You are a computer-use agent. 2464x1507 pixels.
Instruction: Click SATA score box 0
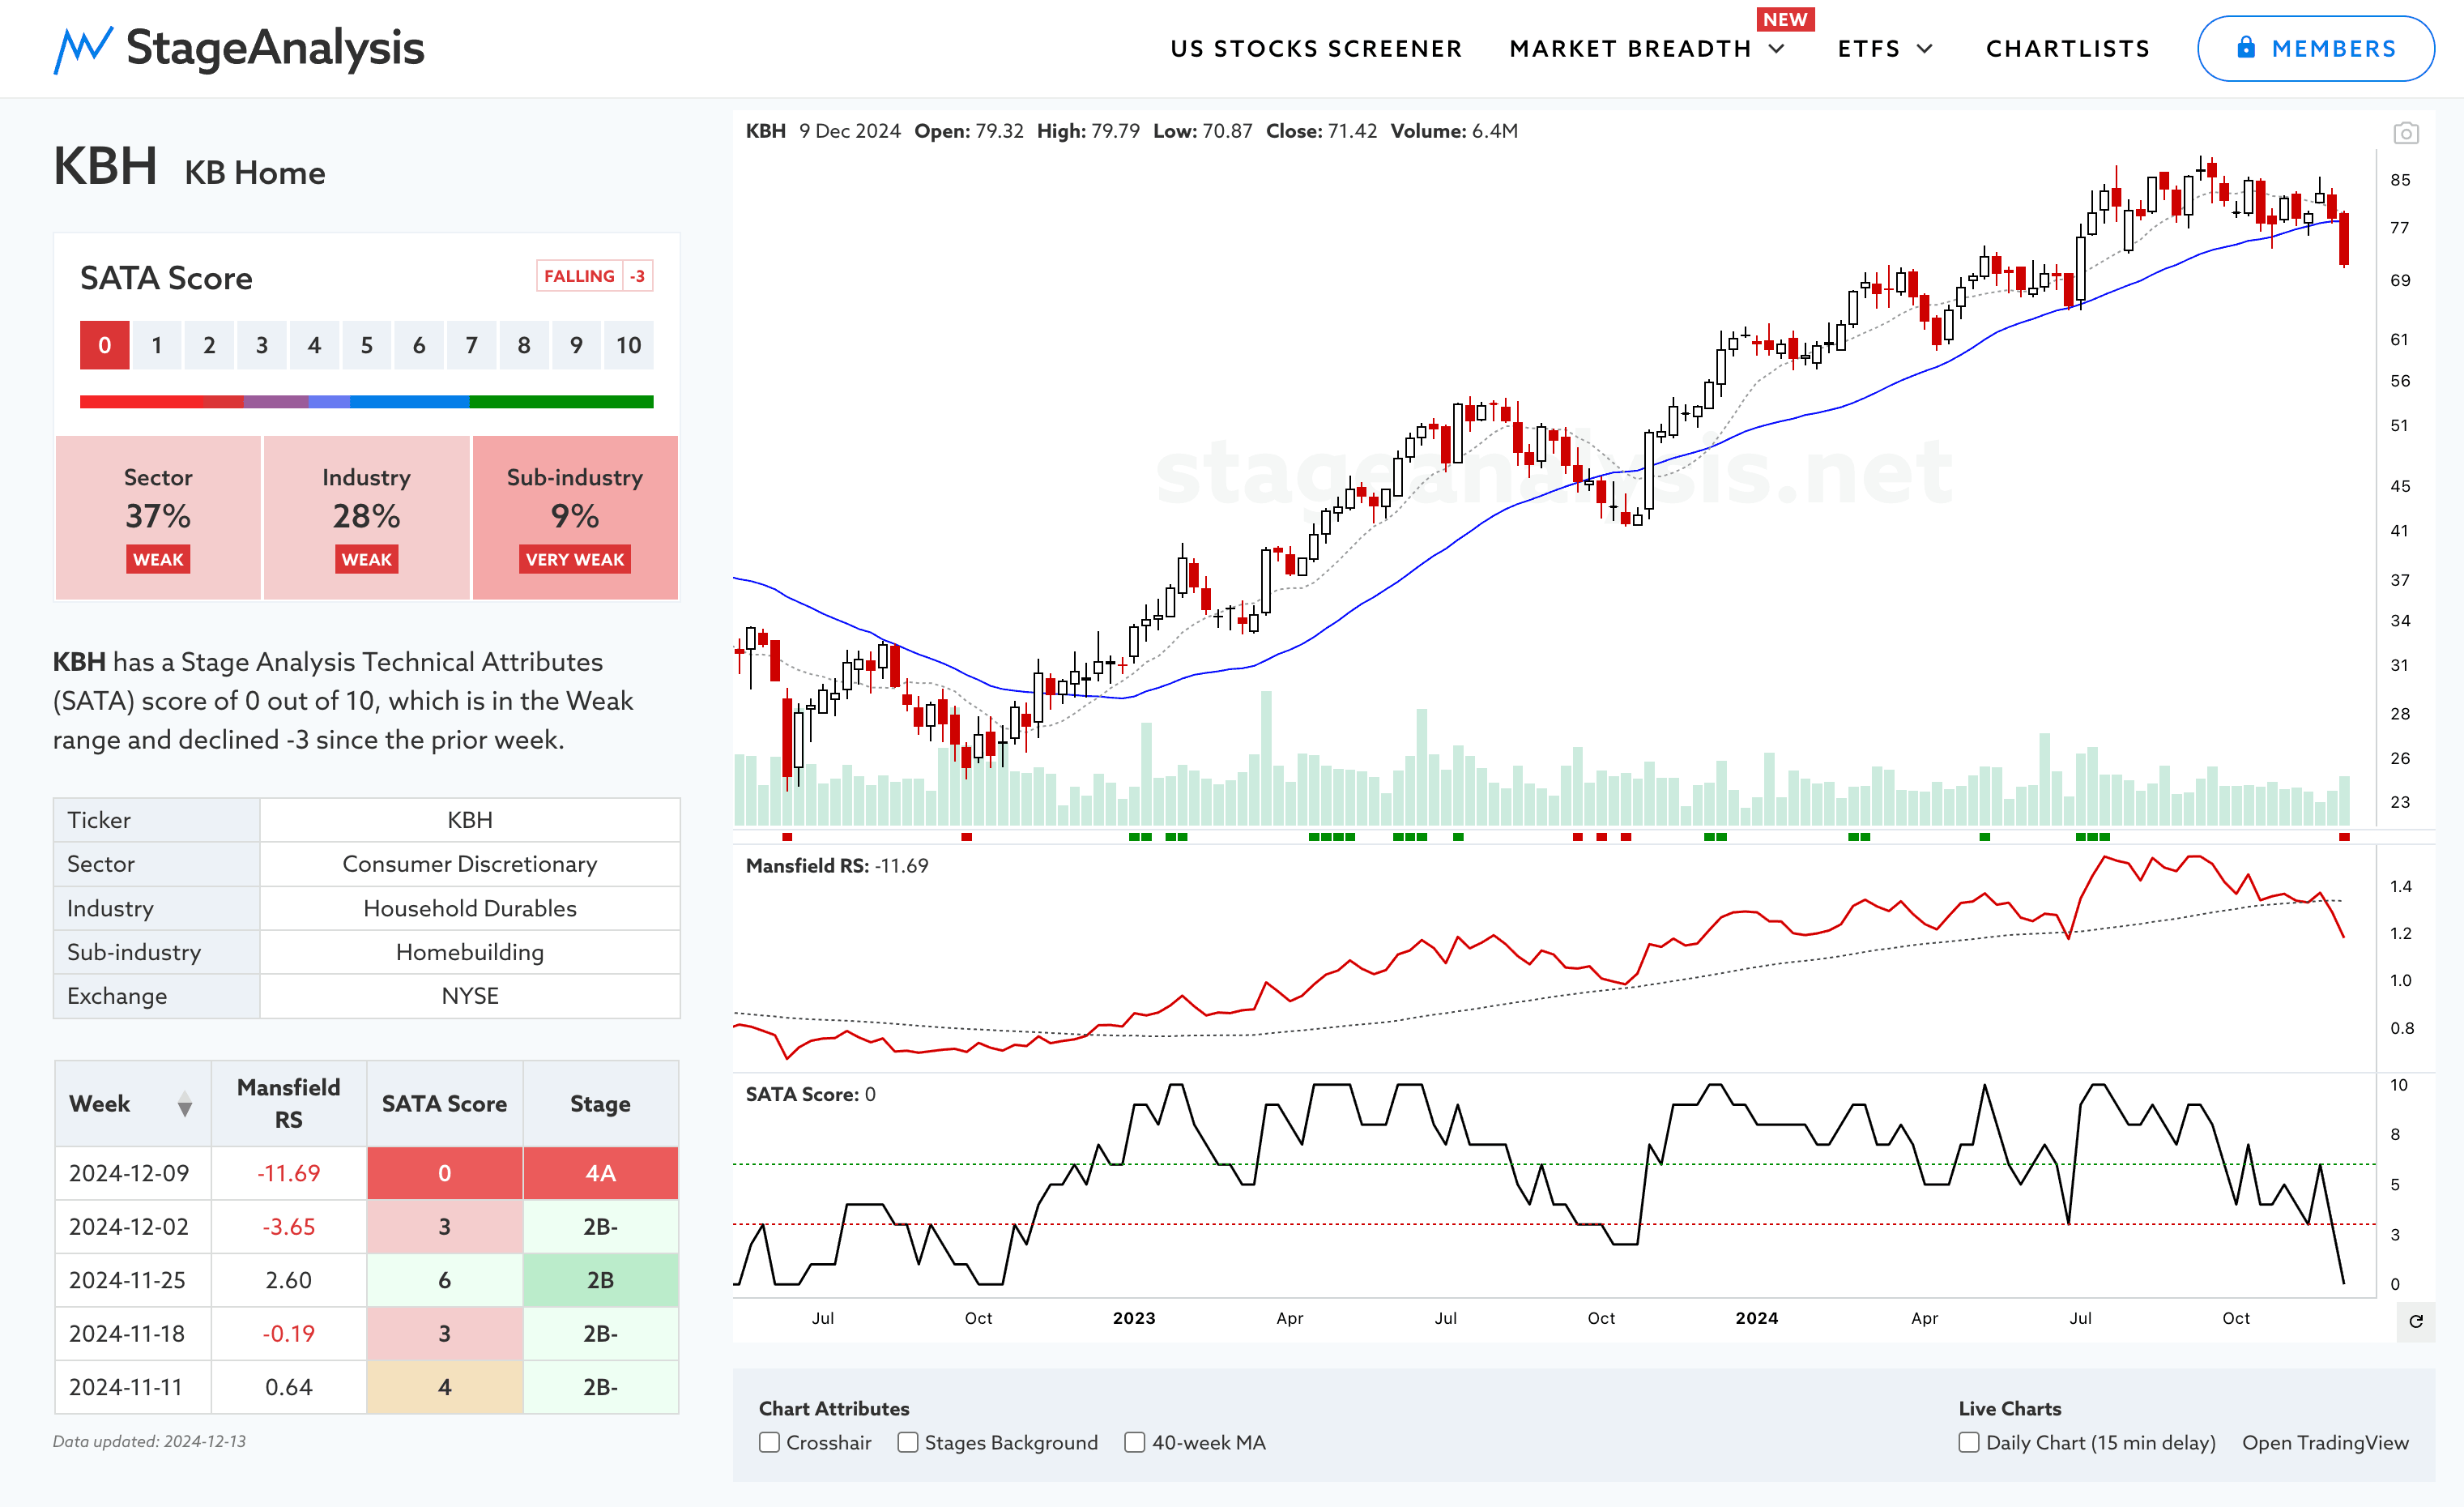(x=104, y=345)
